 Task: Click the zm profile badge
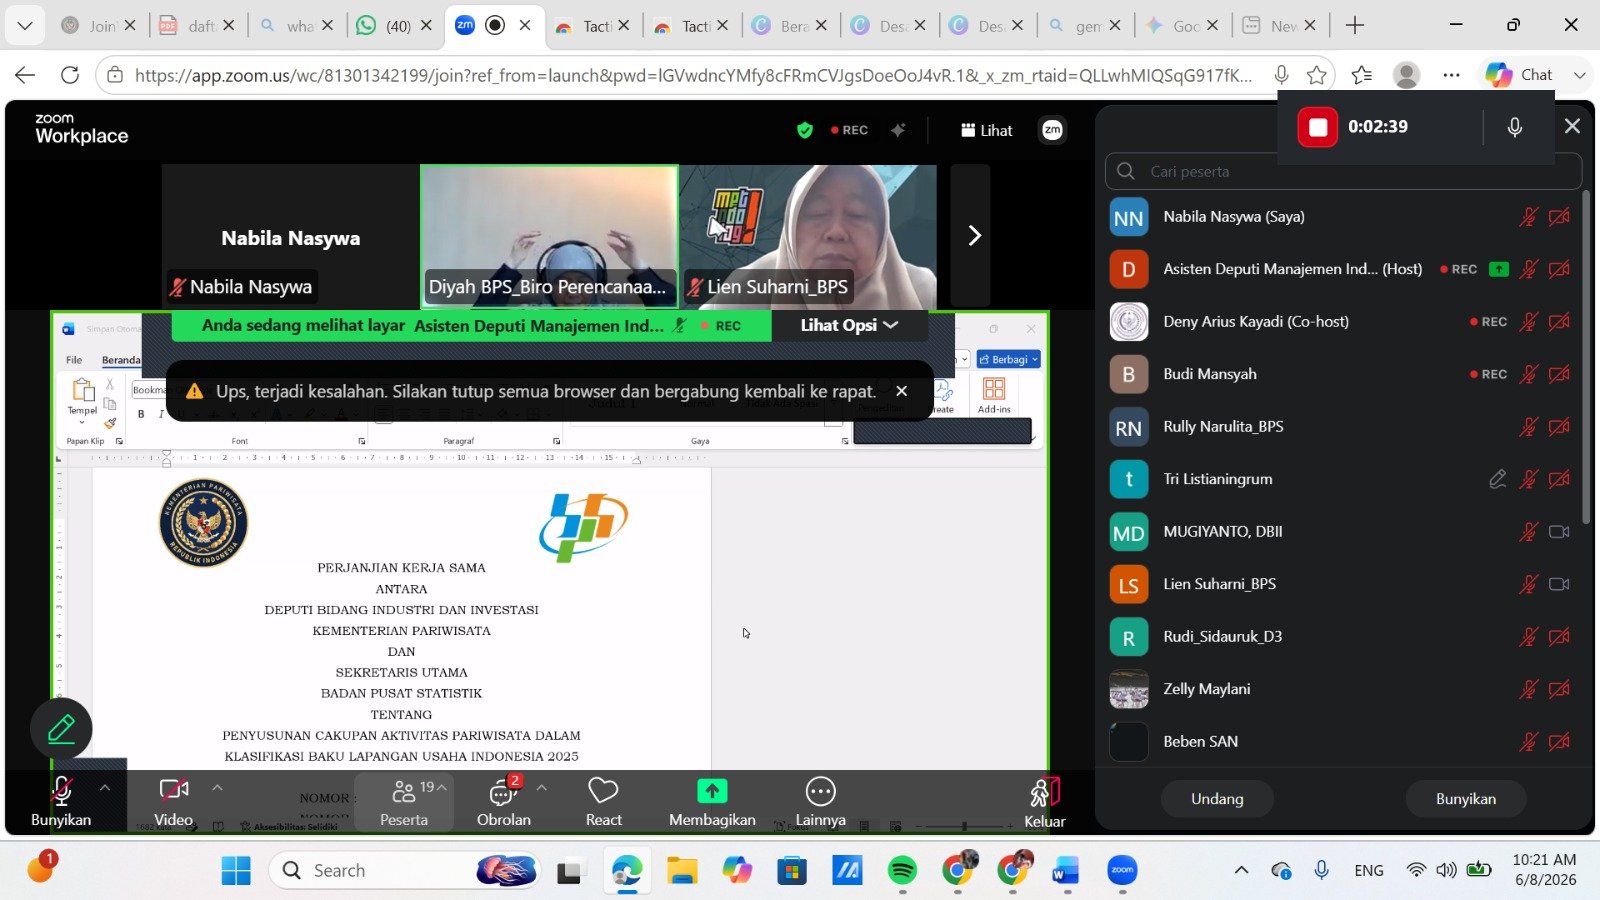(1052, 130)
